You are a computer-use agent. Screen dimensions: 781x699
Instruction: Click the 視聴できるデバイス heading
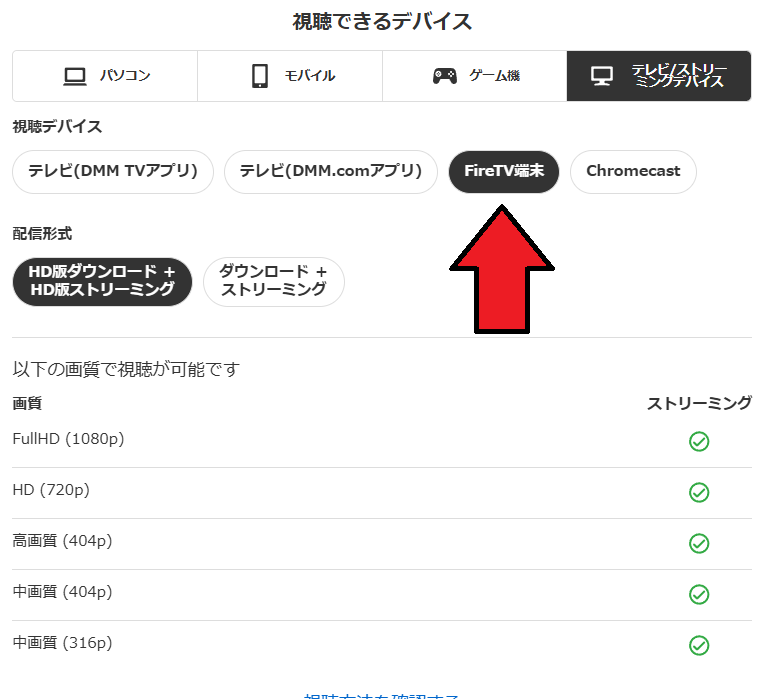pyautogui.click(x=382, y=21)
